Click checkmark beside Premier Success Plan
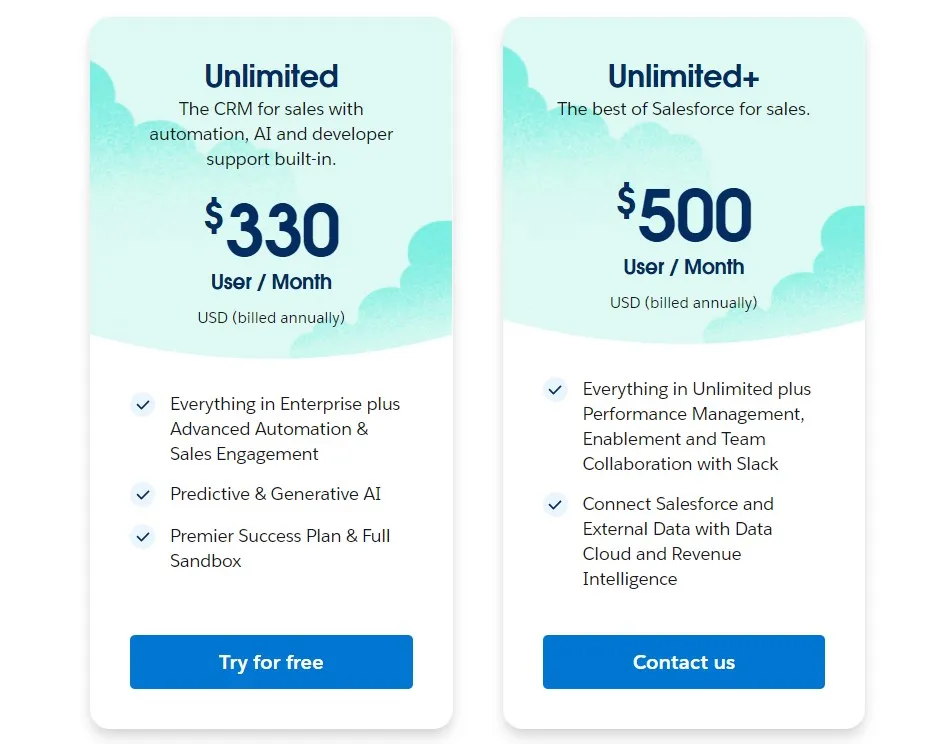 click(142, 536)
